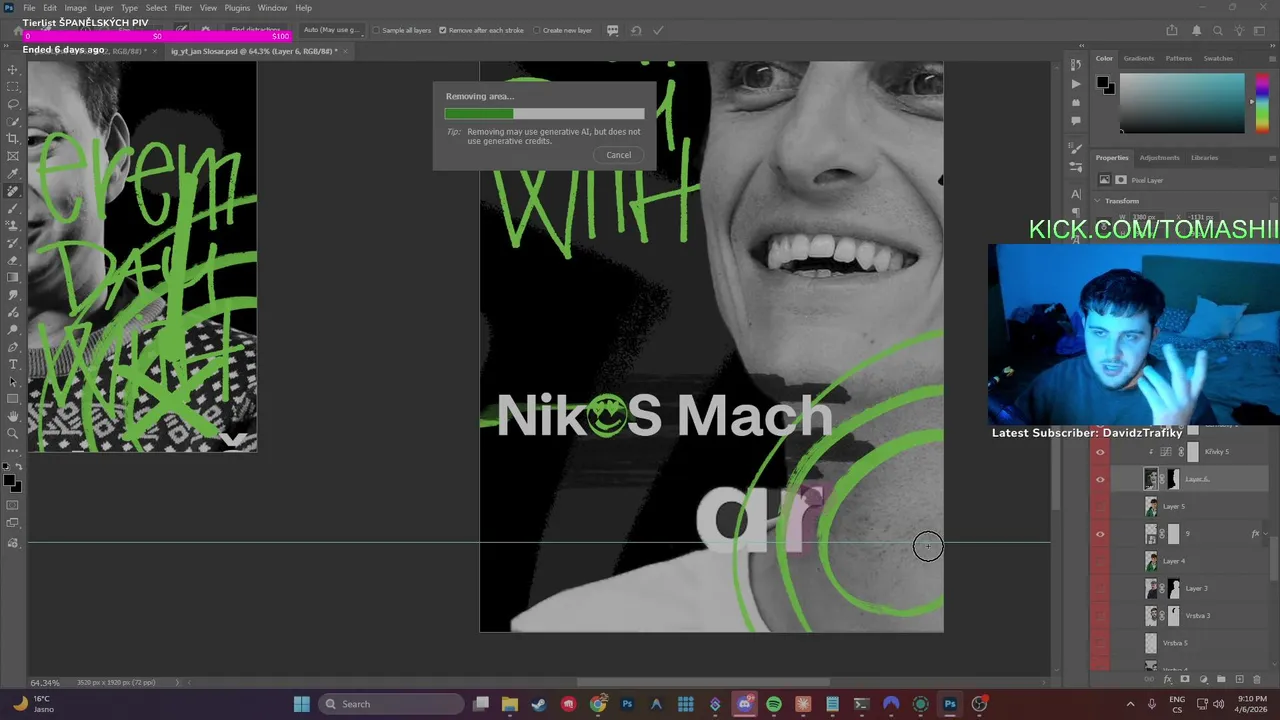Select the Pen tool

pos(13,347)
